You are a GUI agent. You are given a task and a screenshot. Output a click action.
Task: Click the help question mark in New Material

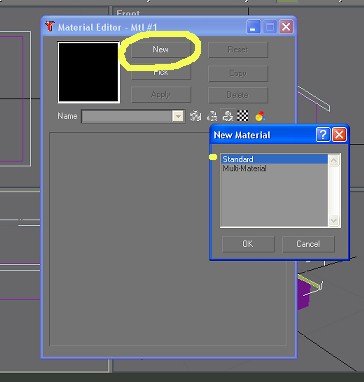coord(323,135)
